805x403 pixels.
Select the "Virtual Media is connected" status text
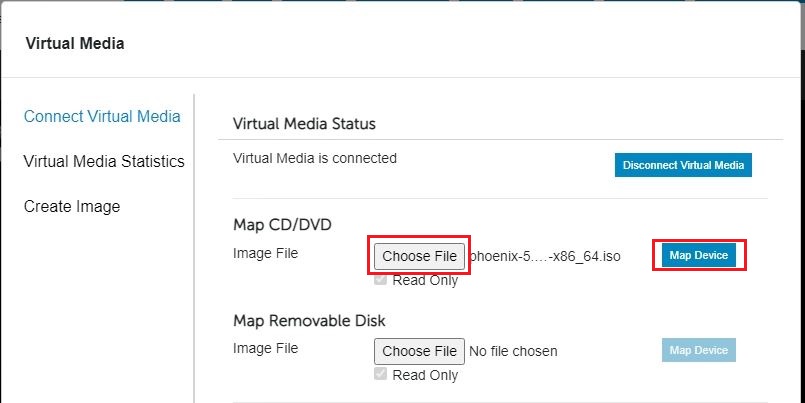click(x=315, y=158)
